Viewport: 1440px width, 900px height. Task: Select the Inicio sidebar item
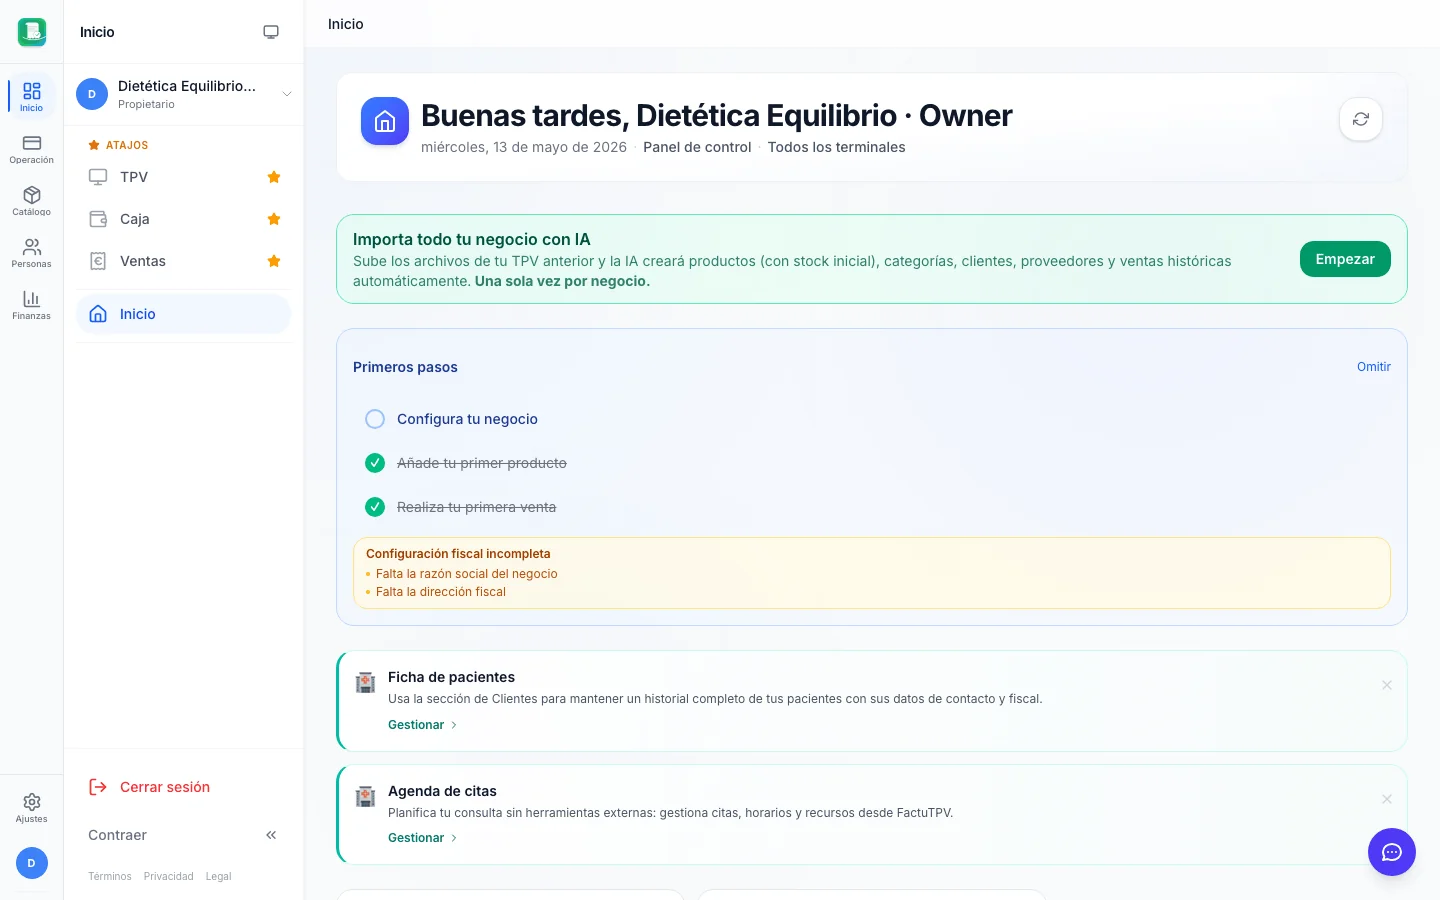click(184, 314)
